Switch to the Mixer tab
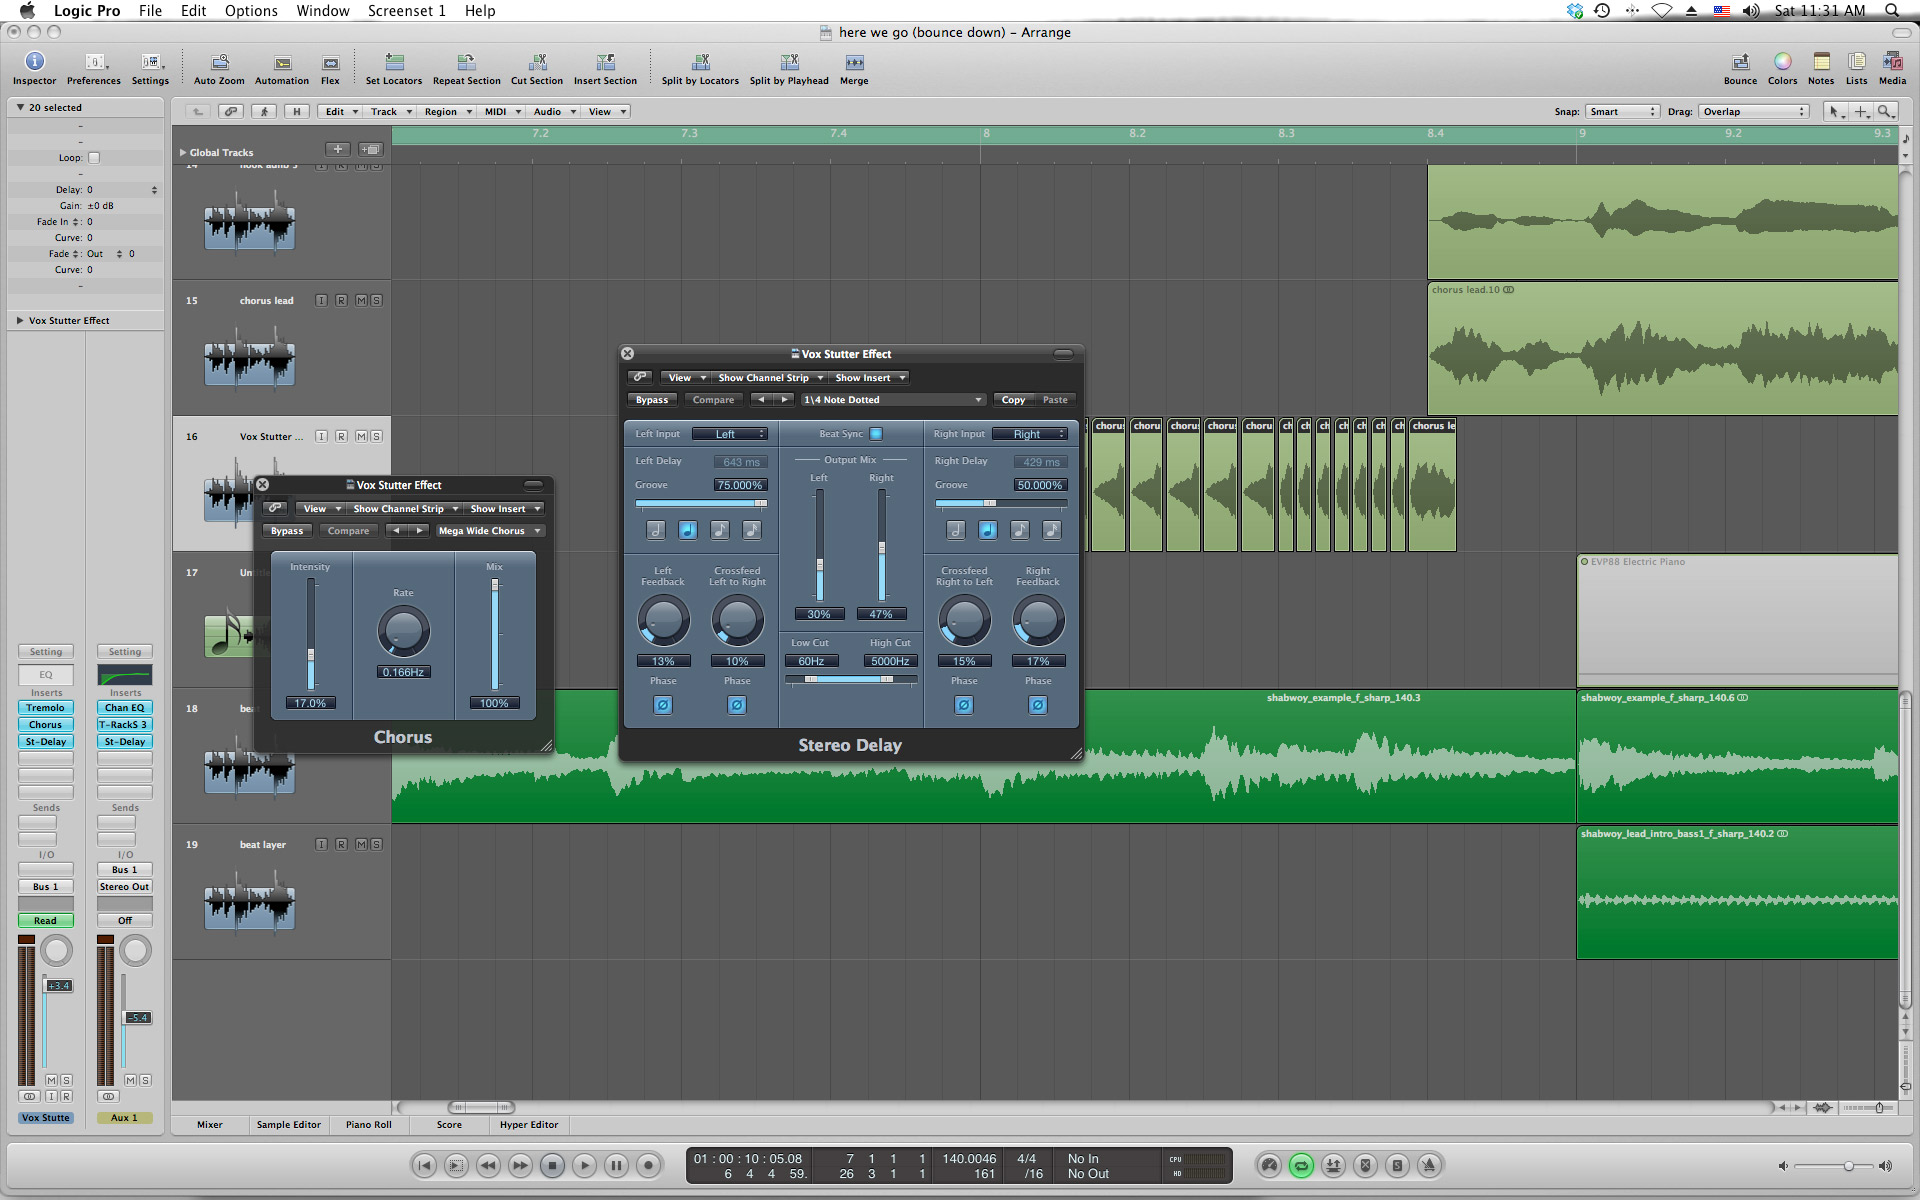Image resolution: width=1920 pixels, height=1200 pixels. (210, 1124)
